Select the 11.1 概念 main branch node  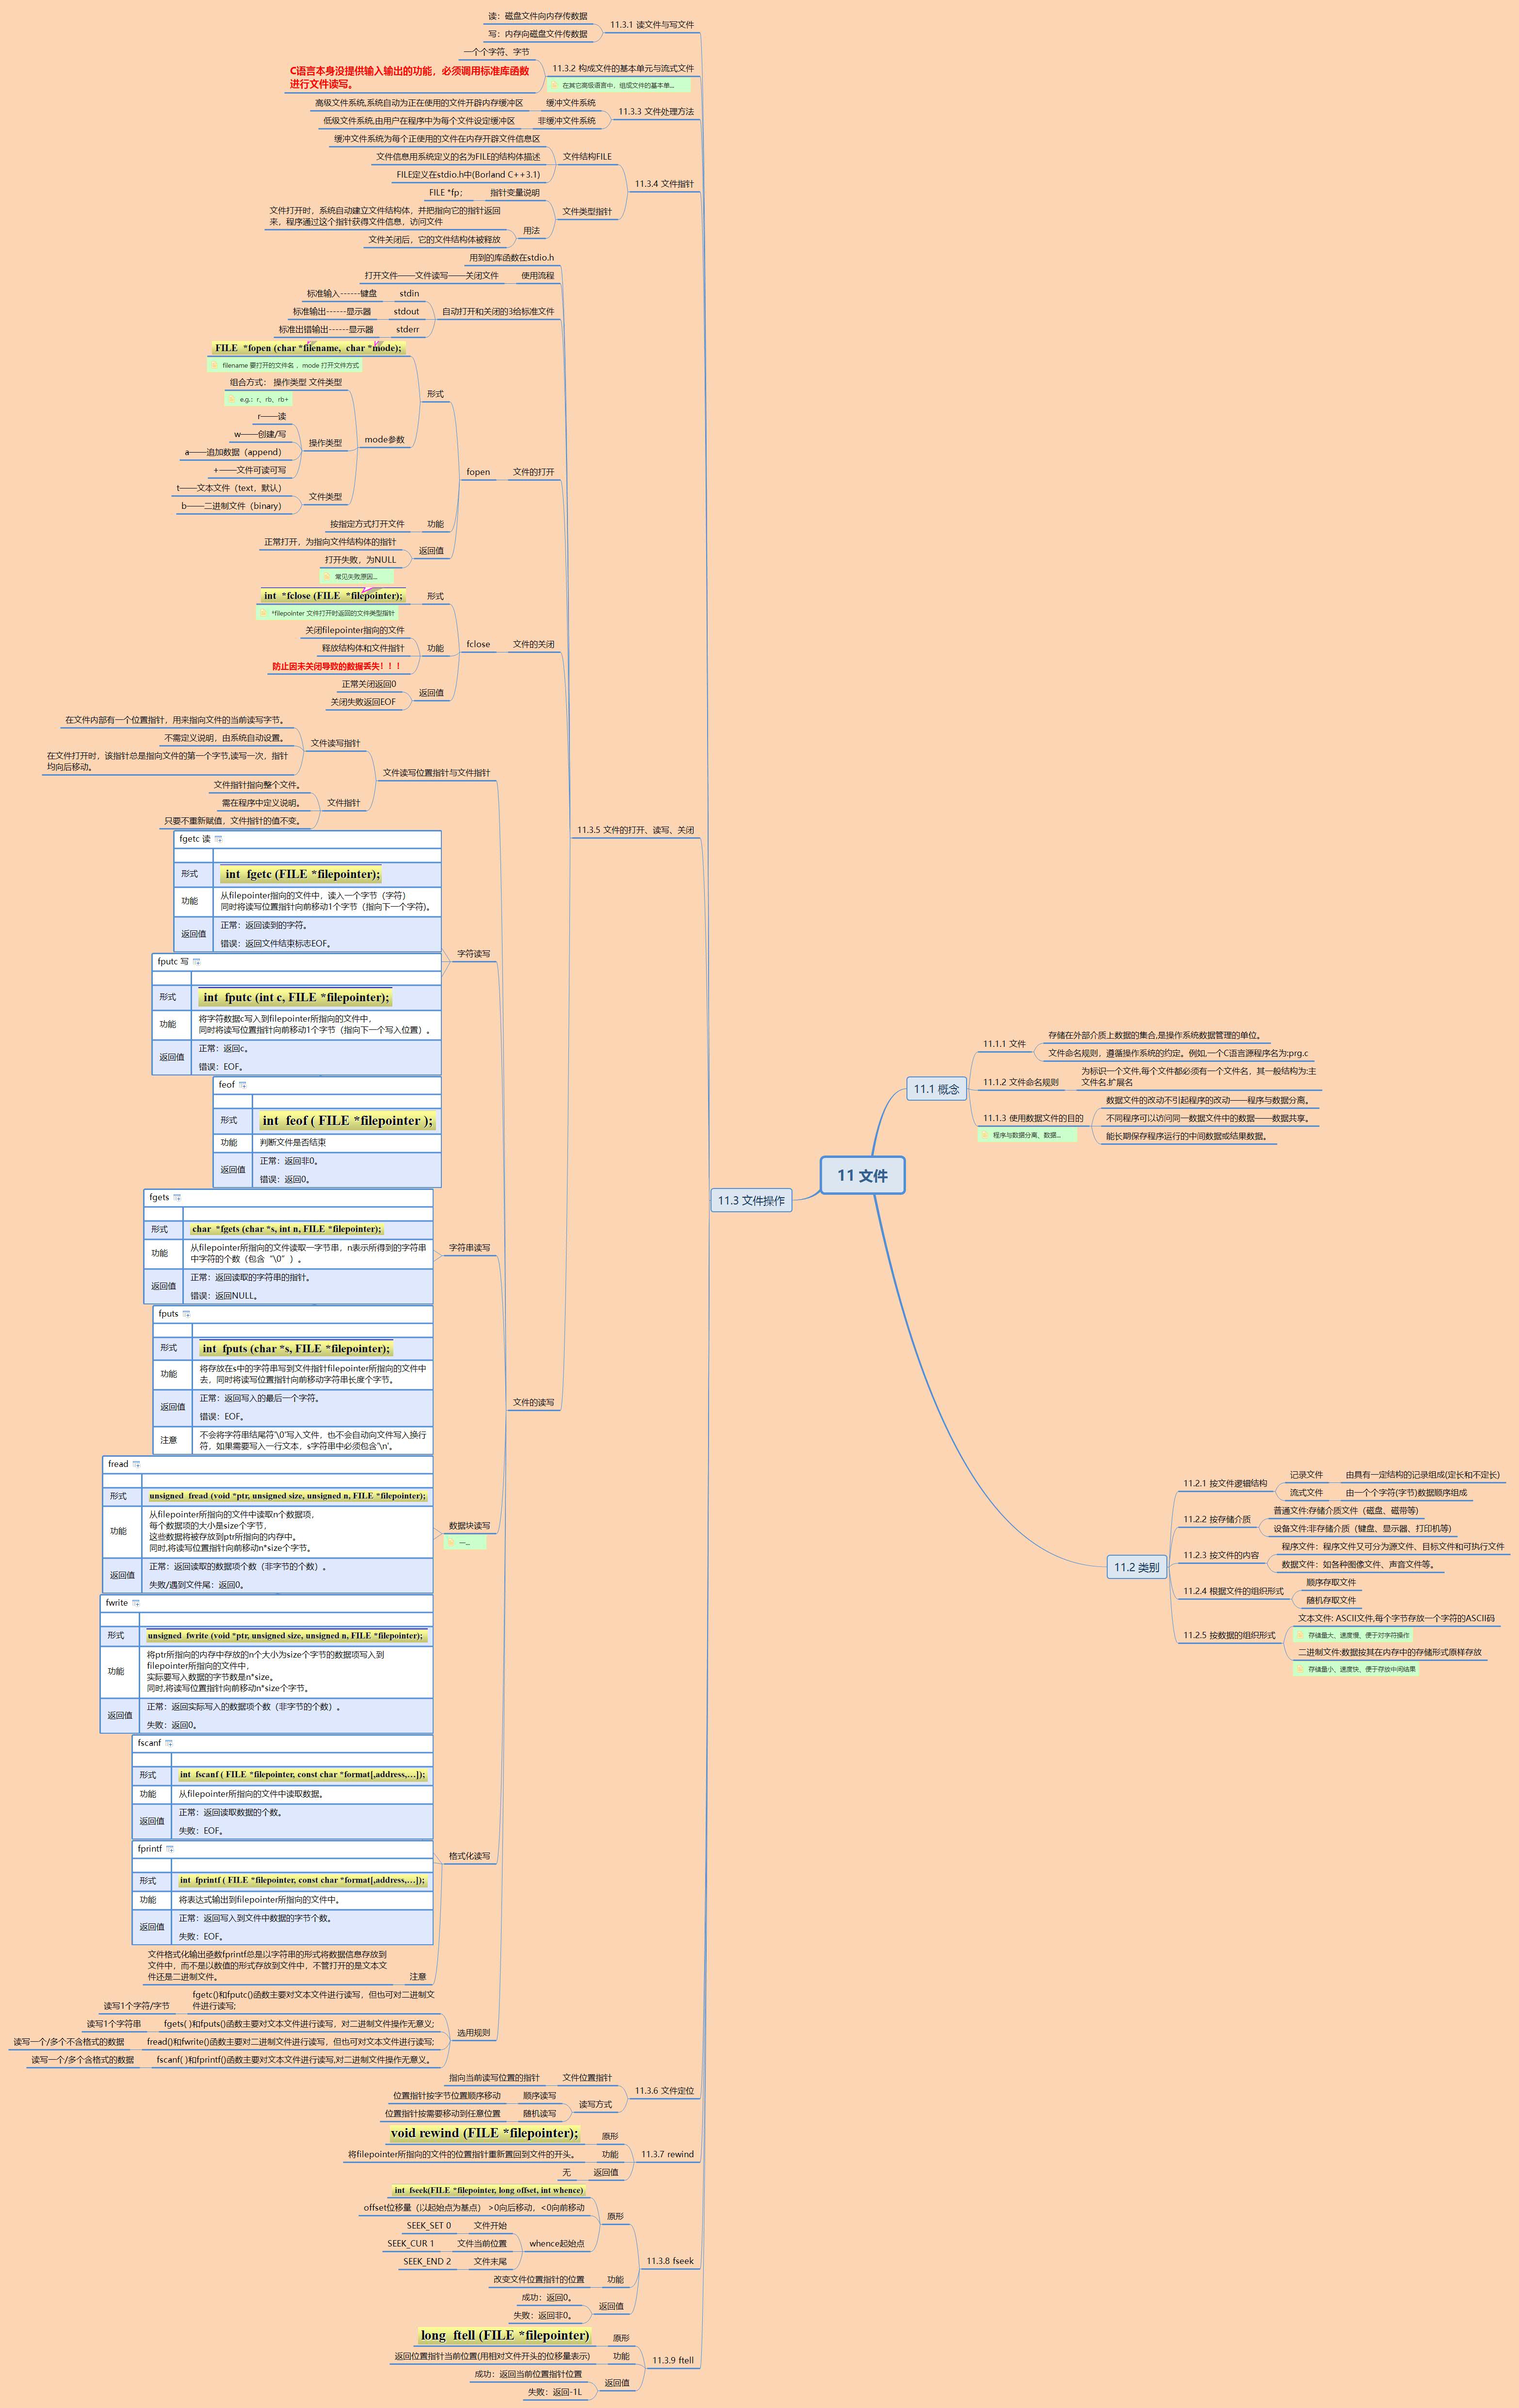tap(936, 1089)
